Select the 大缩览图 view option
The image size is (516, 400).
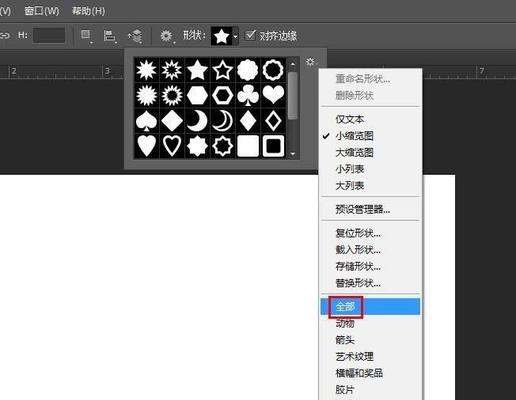pyautogui.click(x=354, y=153)
